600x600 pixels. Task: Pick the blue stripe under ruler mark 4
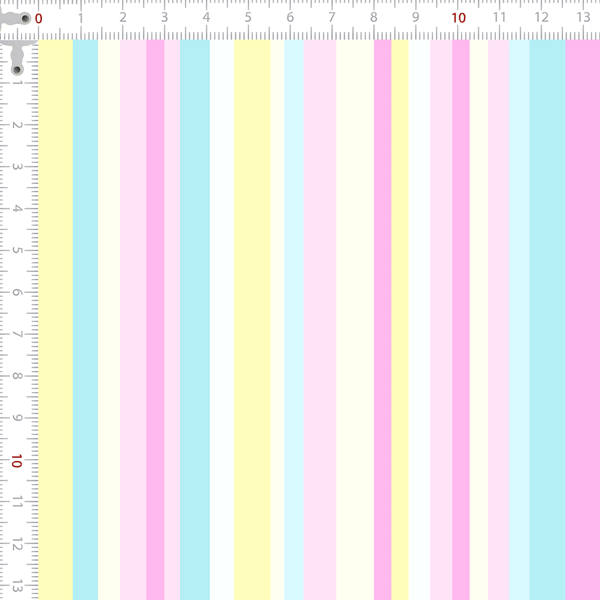tap(194, 320)
